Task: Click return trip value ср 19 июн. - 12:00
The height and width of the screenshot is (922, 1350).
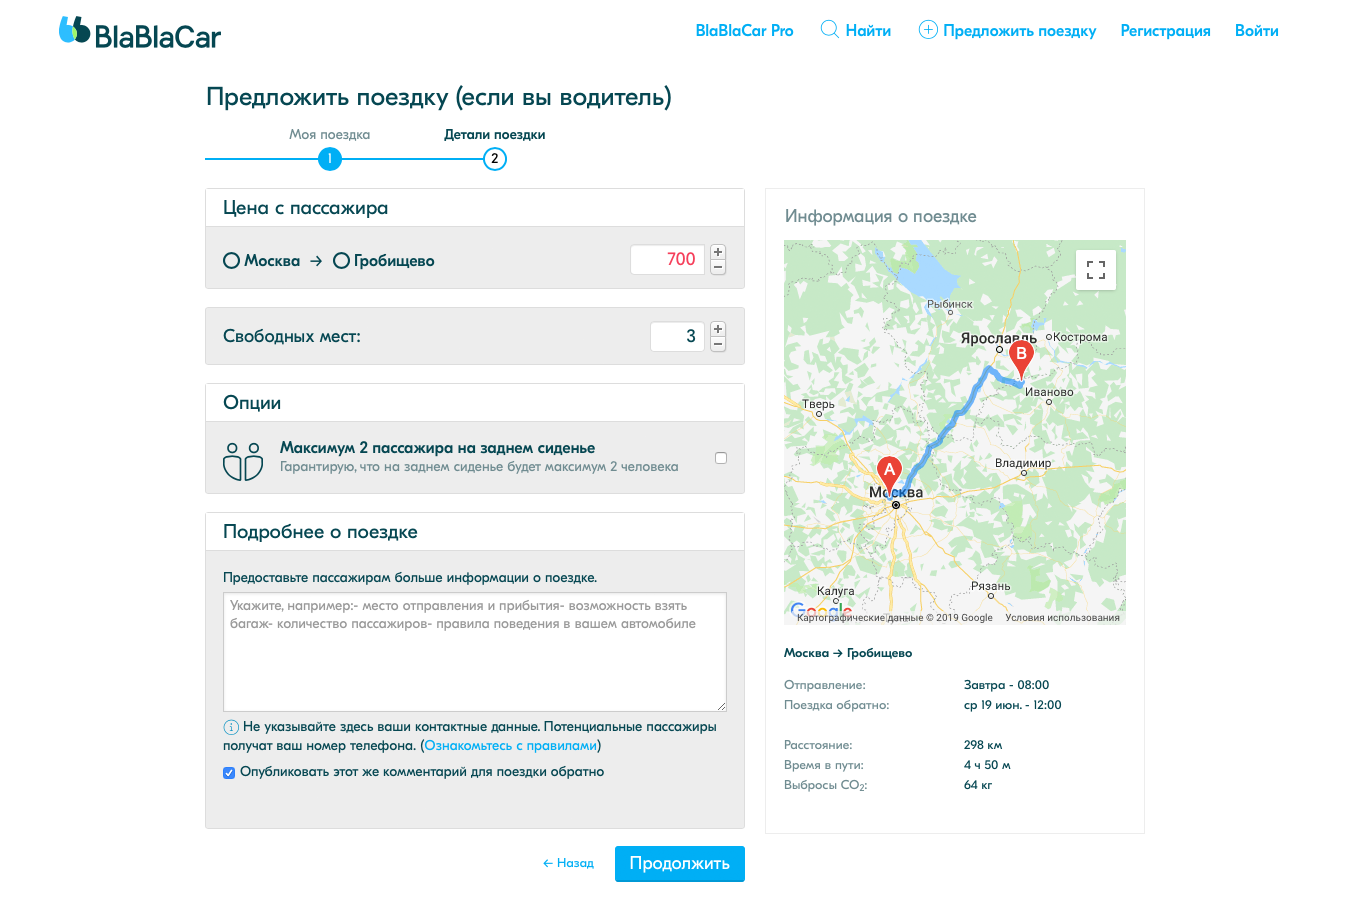Action: 1012,705
